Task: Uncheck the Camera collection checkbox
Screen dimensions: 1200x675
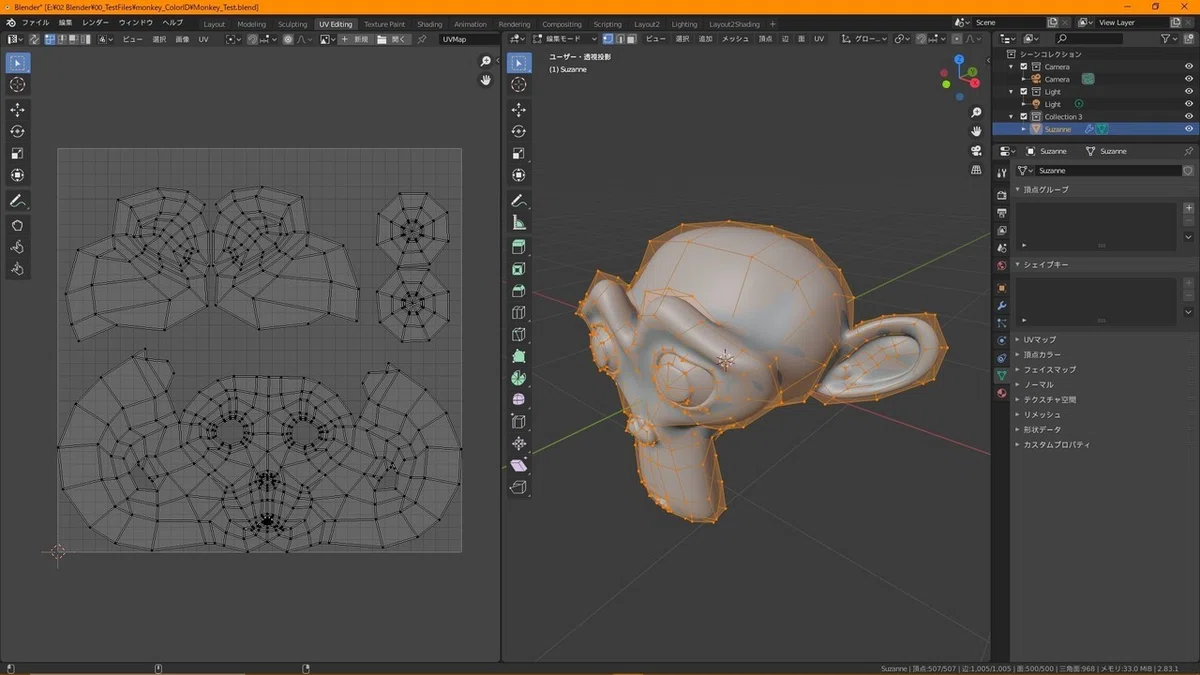Action: pos(1023,67)
